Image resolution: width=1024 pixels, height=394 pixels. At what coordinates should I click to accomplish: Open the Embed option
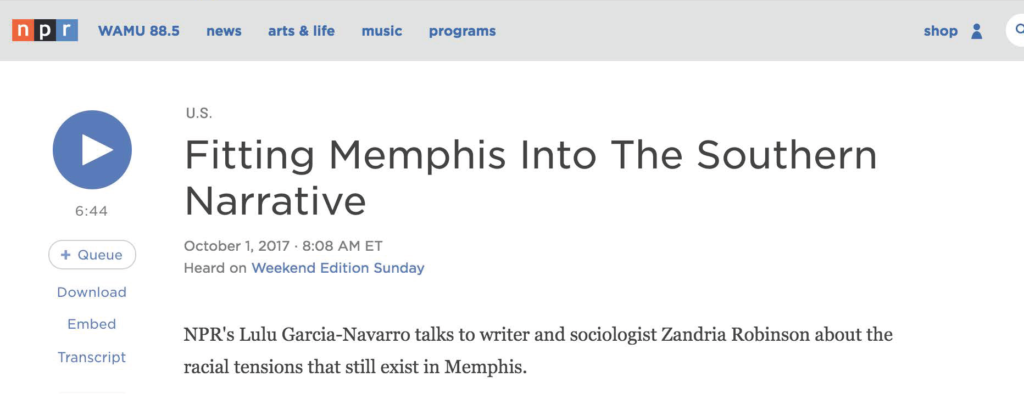[x=92, y=324]
